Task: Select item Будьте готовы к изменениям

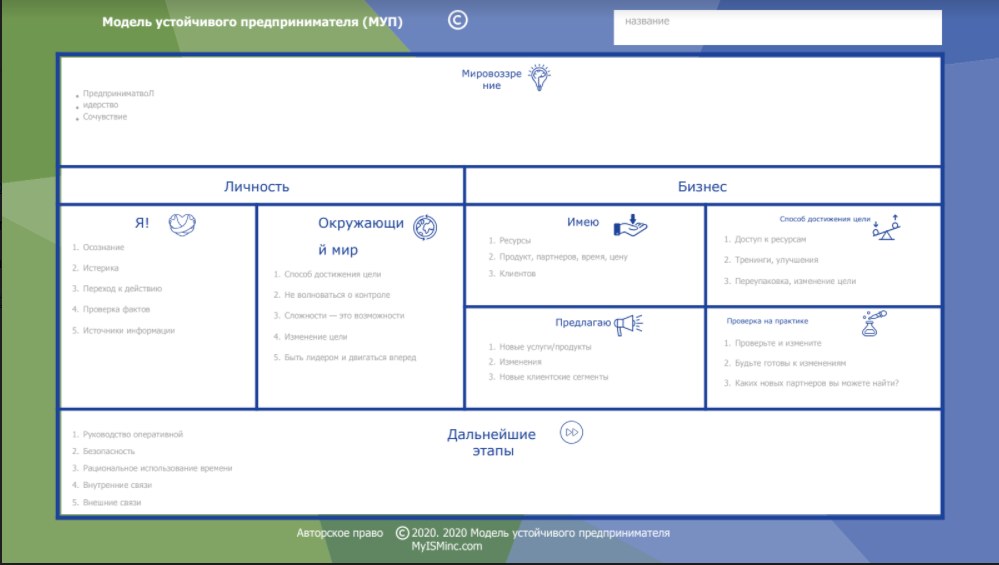Action: tap(790, 363)
